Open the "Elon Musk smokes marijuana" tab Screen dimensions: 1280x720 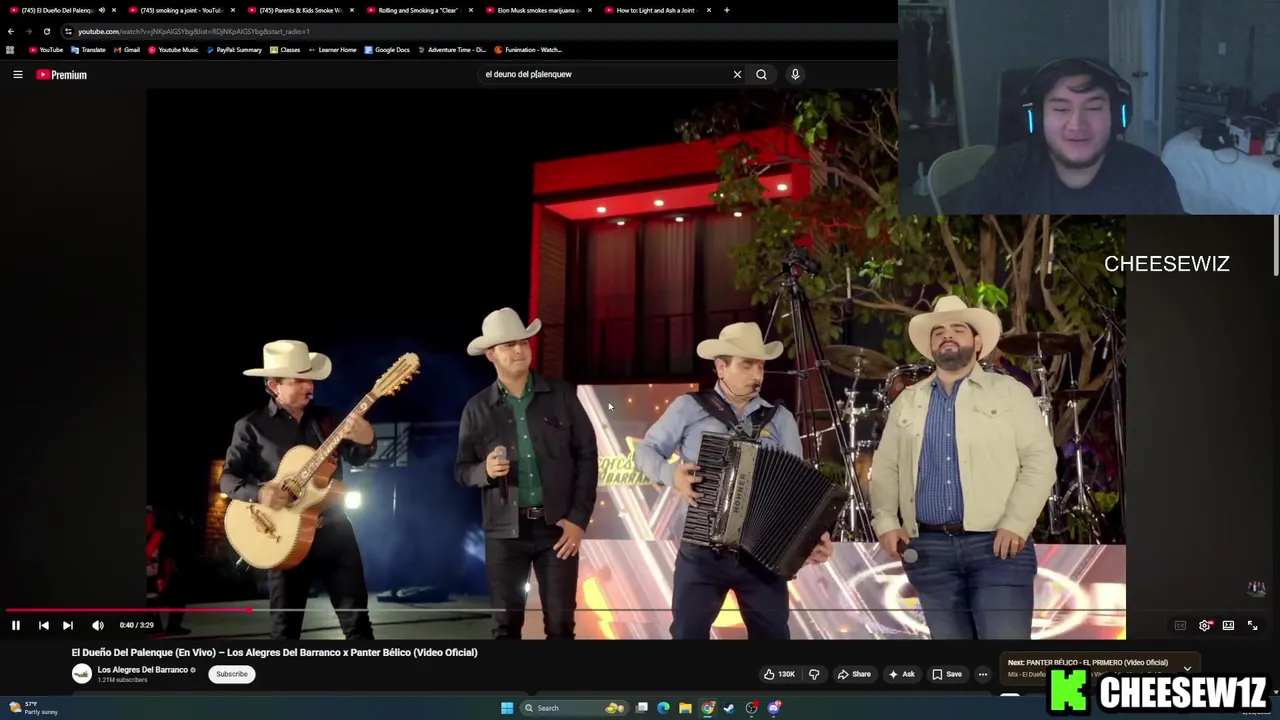(x=537, y=10)
